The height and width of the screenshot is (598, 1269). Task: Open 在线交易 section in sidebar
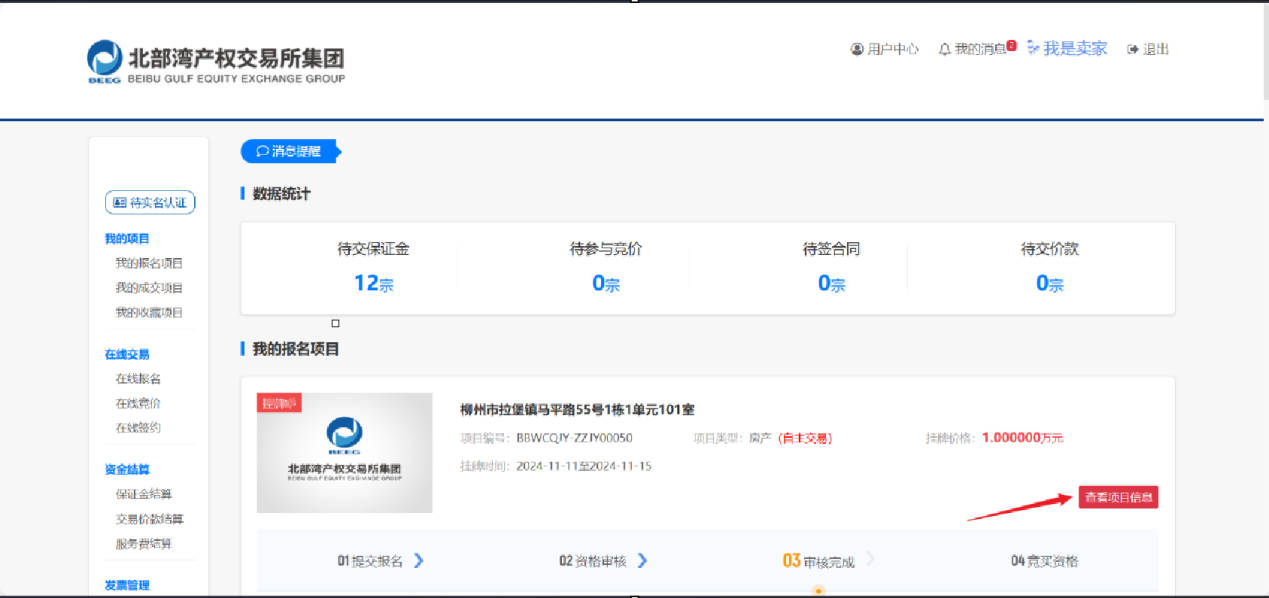(127, 355)
